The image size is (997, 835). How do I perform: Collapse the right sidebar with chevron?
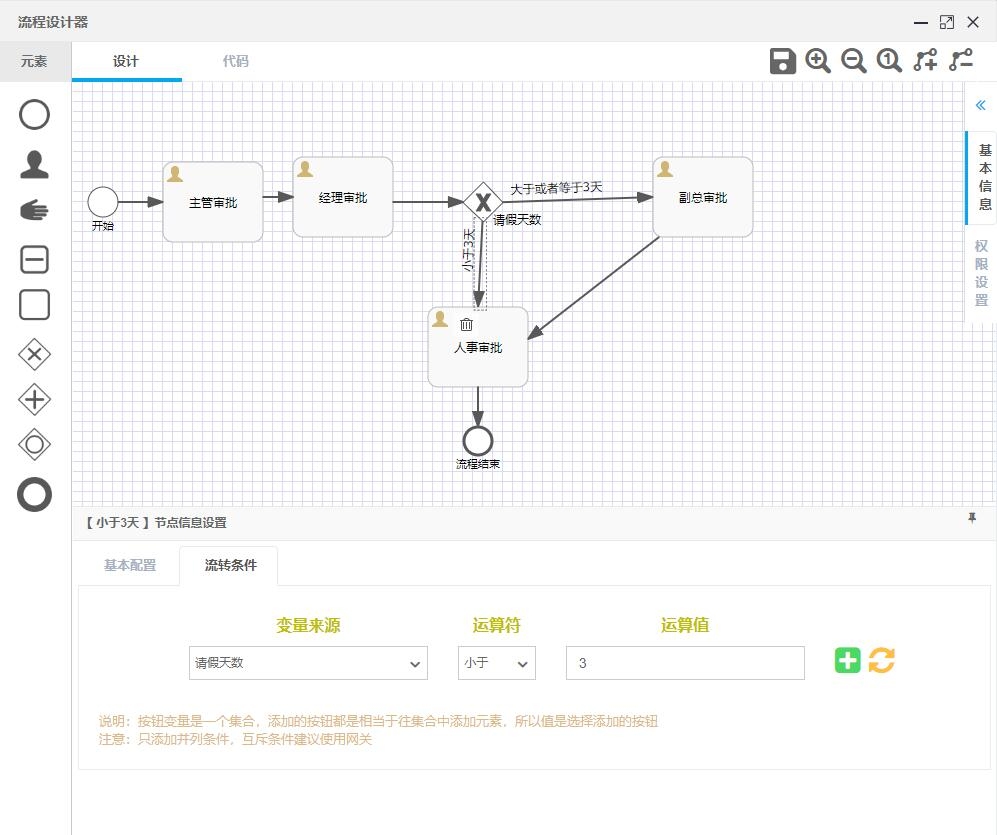click(979, 103)
